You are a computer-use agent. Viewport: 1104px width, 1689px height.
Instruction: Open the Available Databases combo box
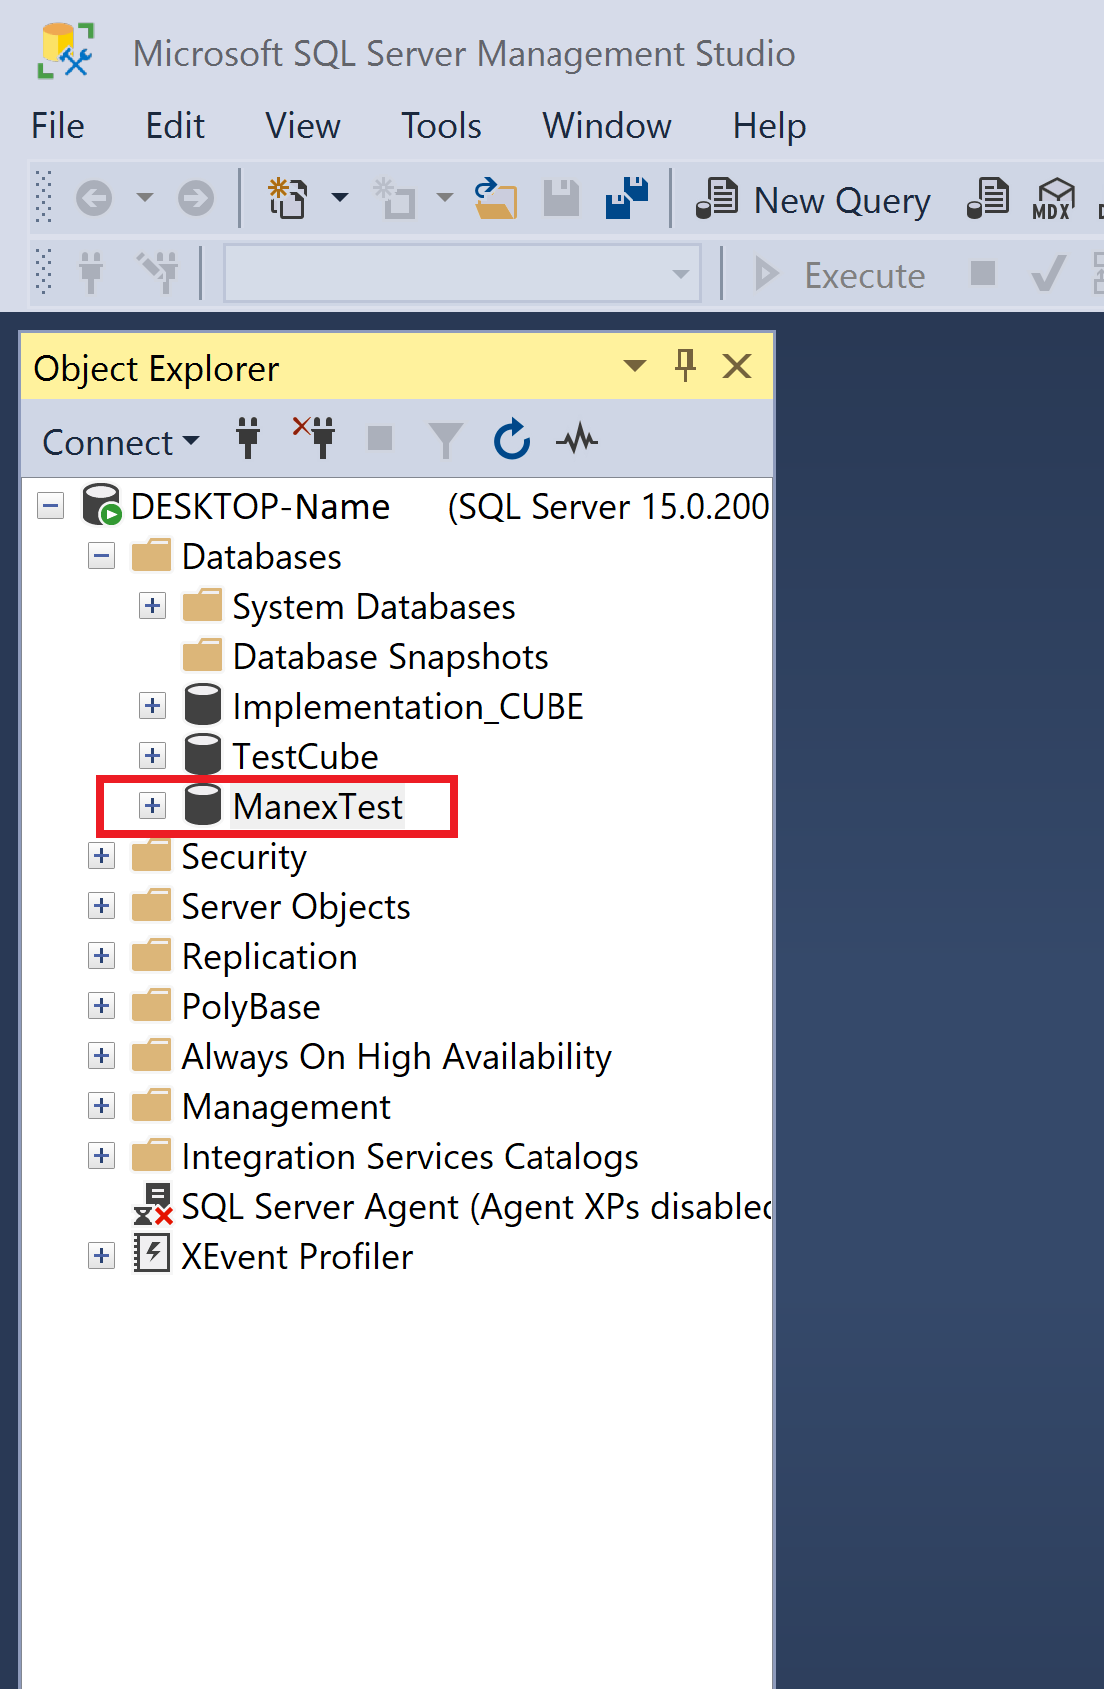[x=462, y=273]
